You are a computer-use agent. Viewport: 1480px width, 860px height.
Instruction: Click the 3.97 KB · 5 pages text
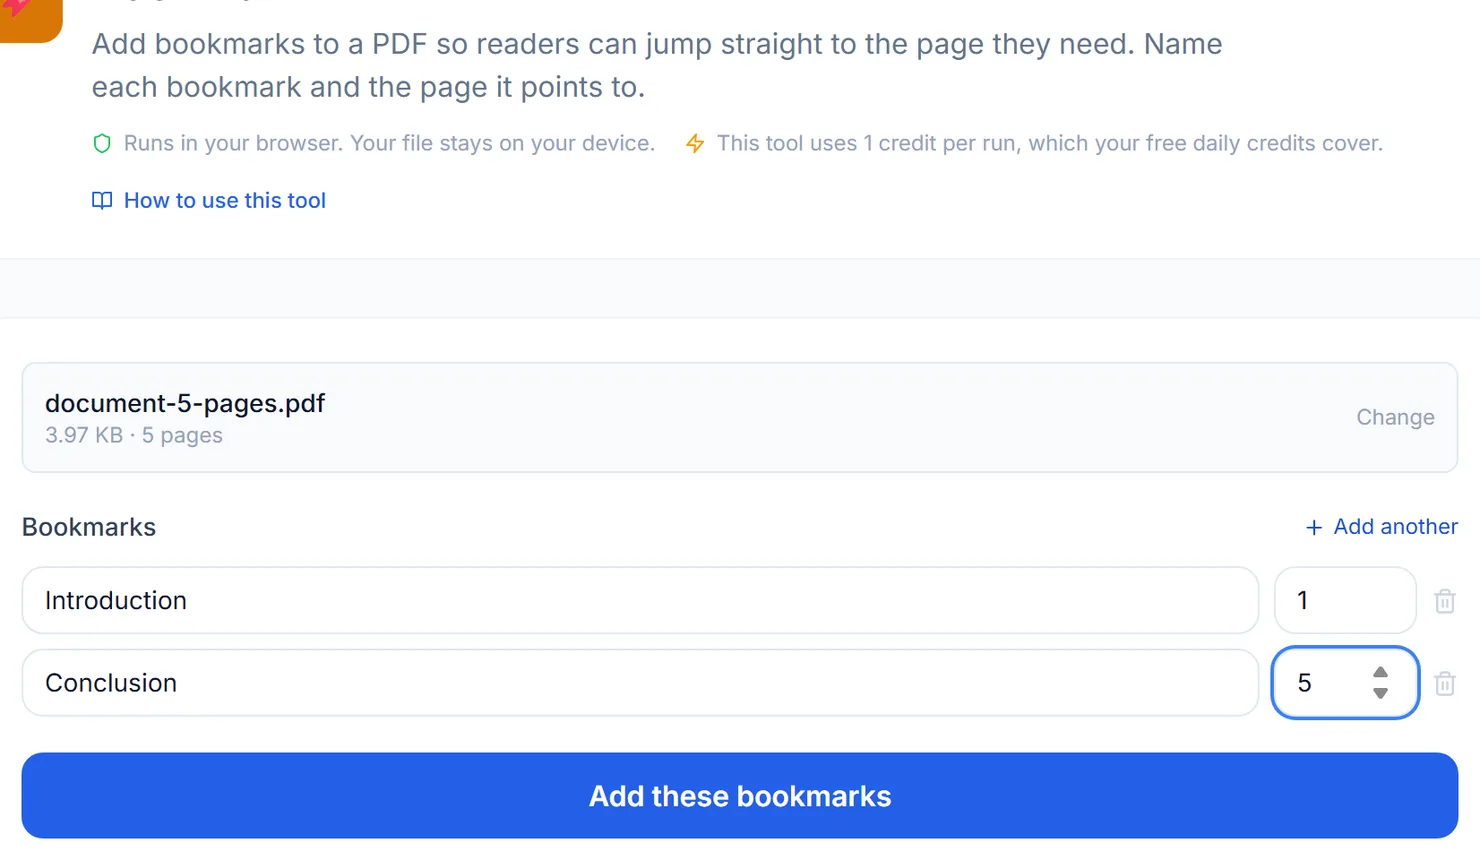click(x=134, y=435)
